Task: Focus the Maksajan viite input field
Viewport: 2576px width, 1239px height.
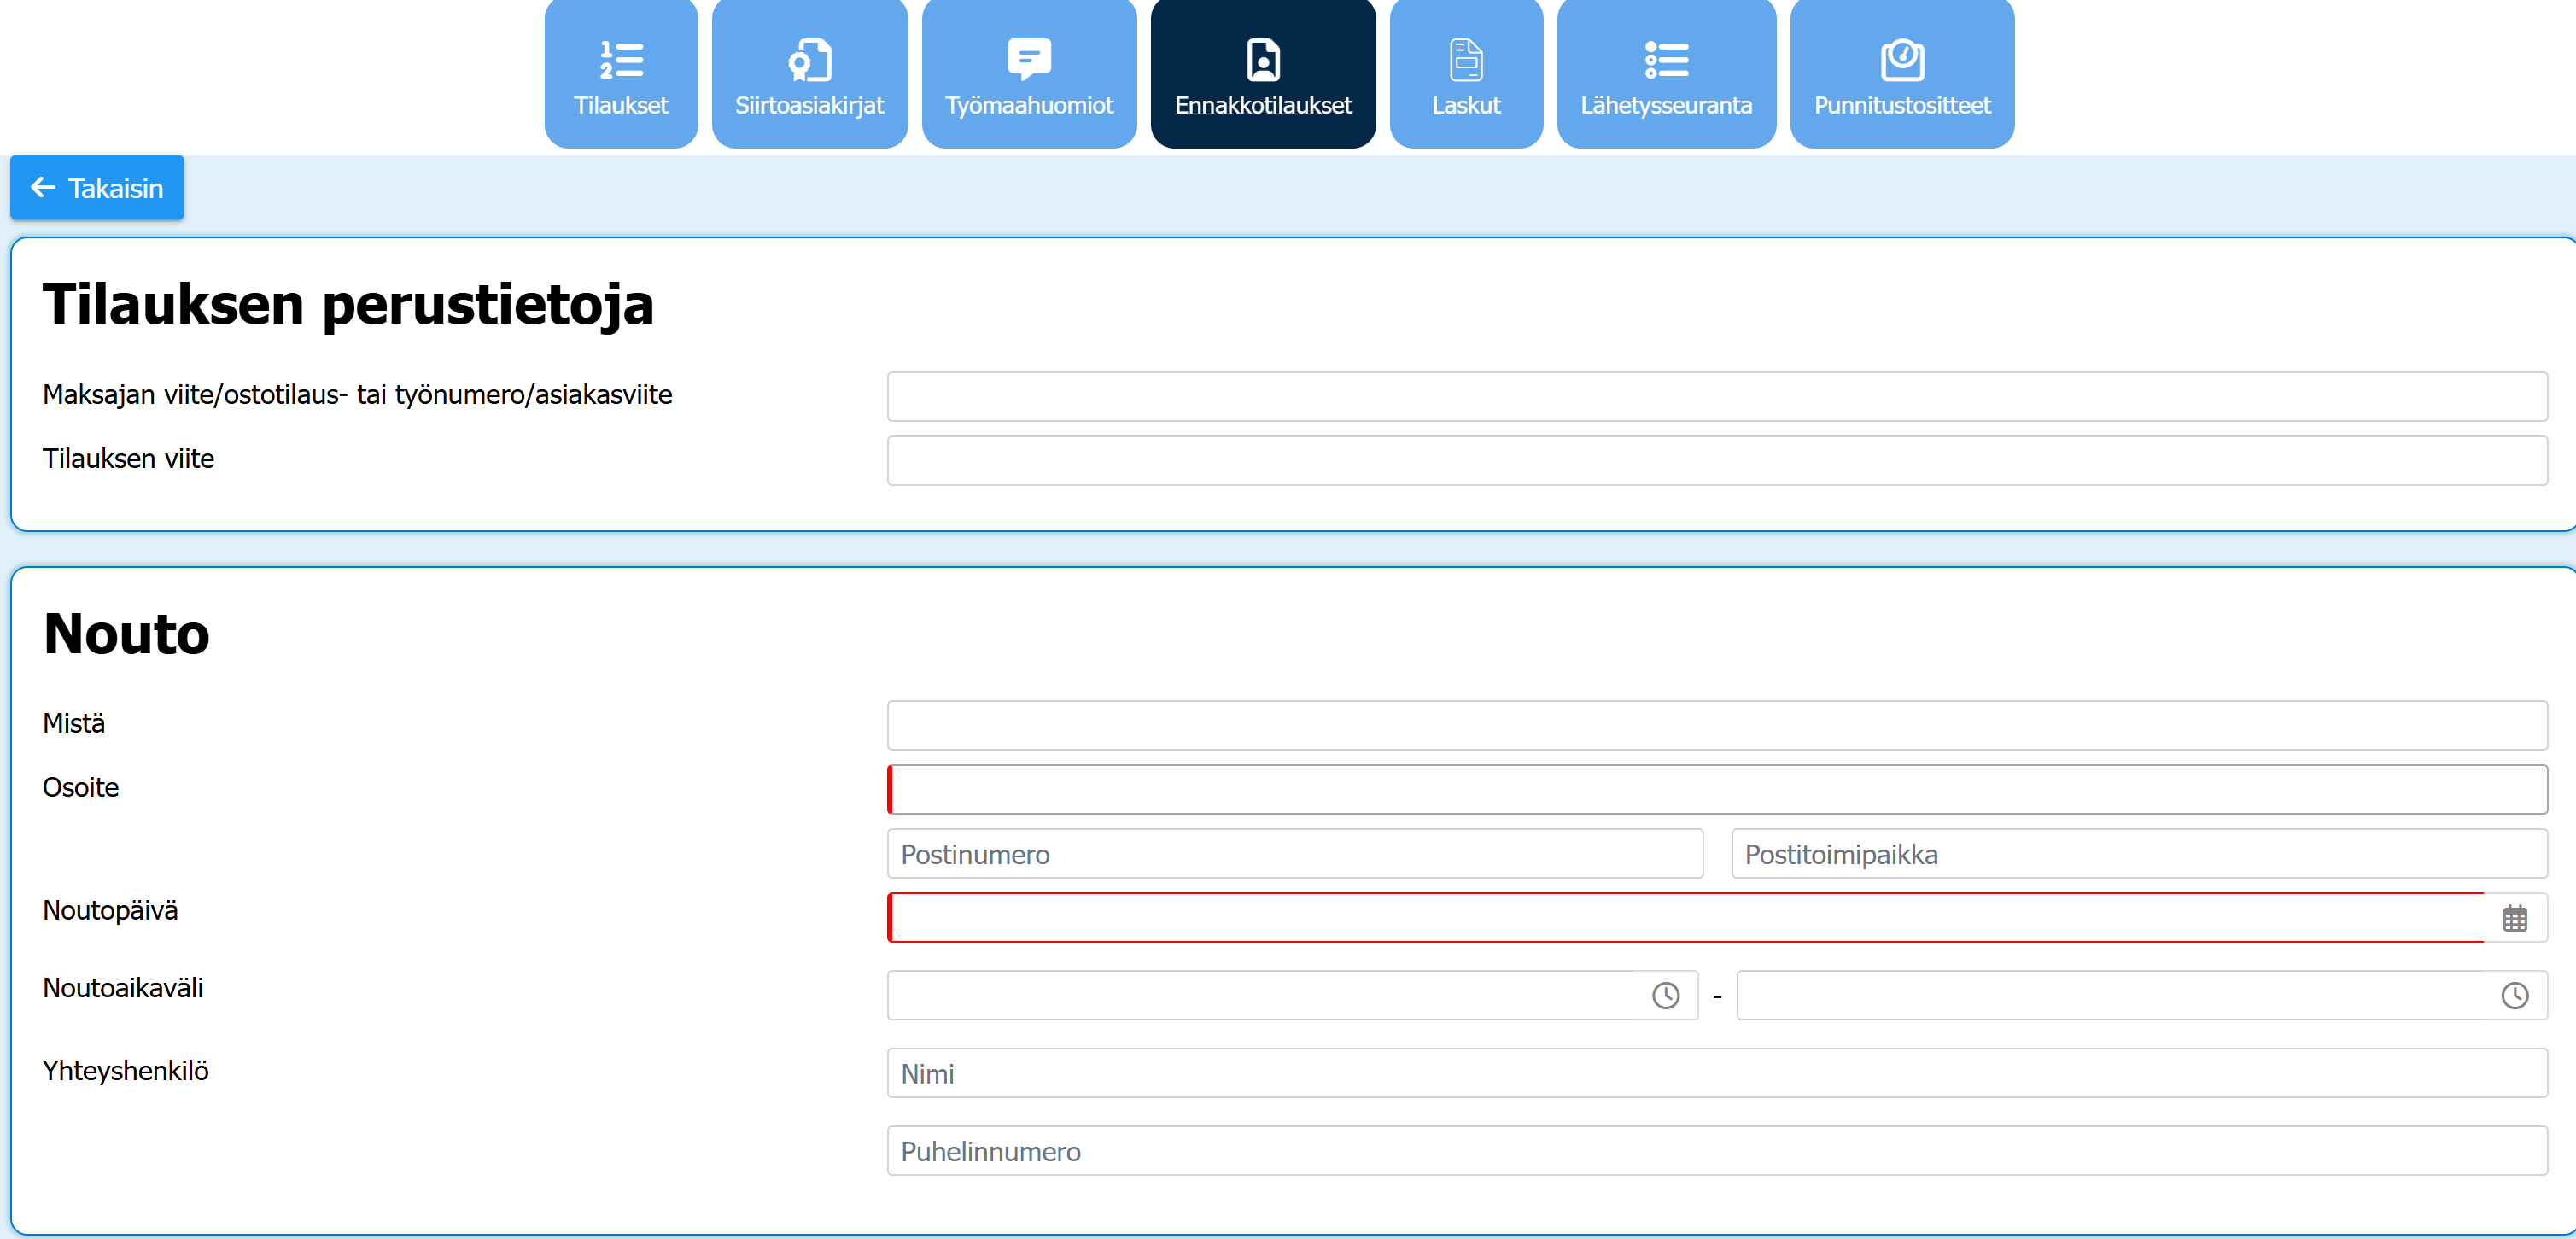Action: (1717, 397)
